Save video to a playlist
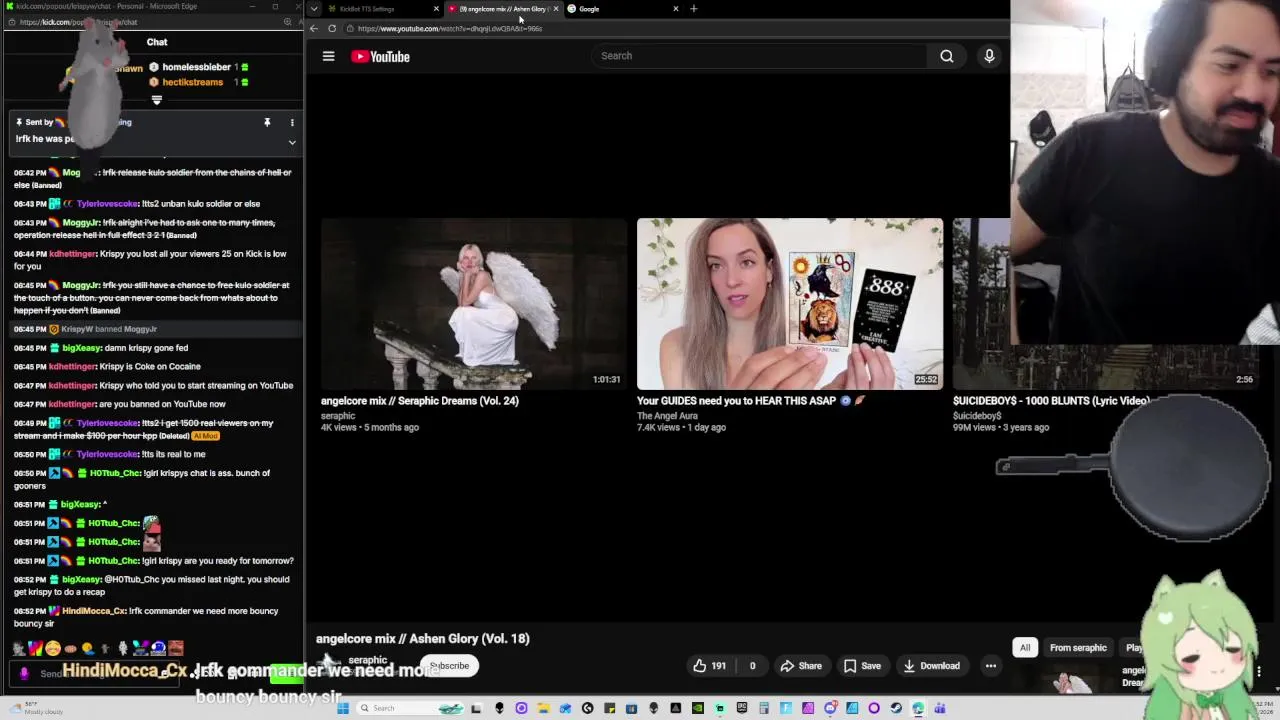The image size is (1280, 720). click(x=862, y=666)
